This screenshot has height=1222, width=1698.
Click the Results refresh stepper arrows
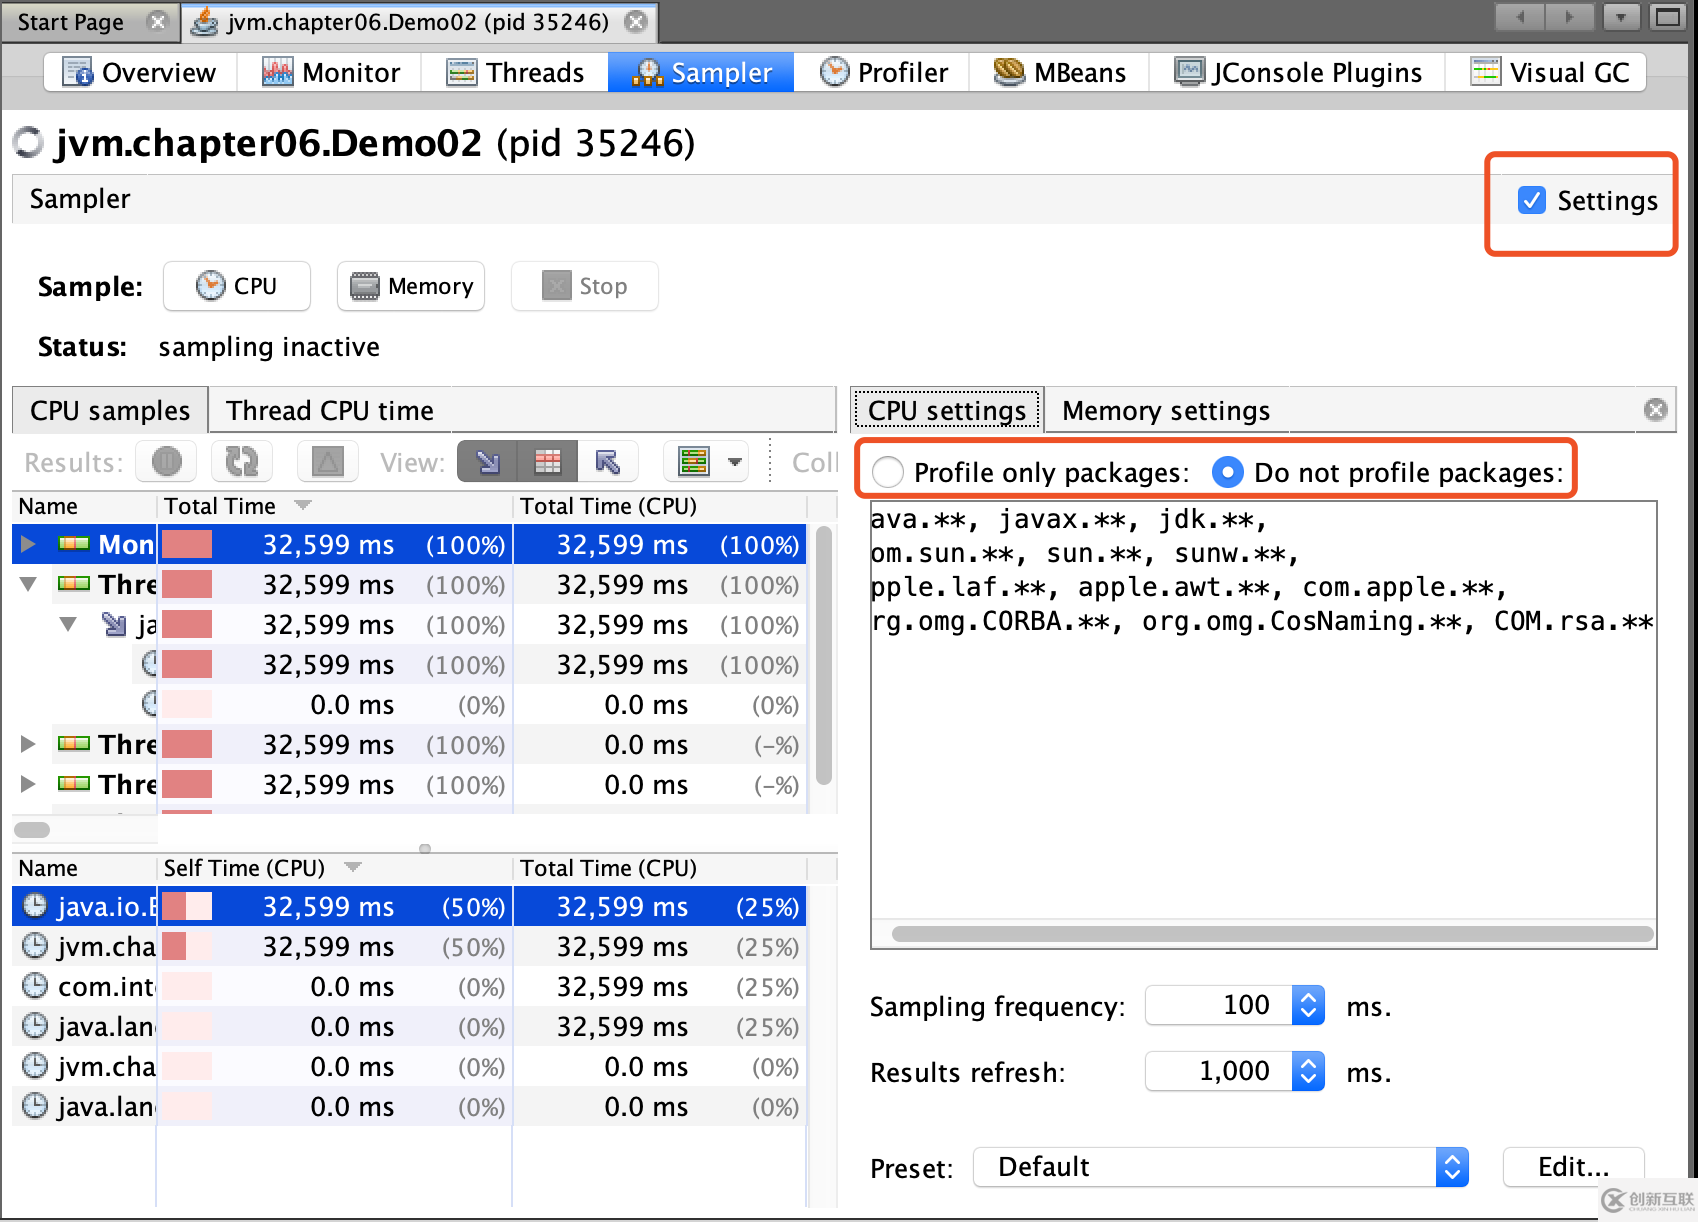[1308, 1072]
